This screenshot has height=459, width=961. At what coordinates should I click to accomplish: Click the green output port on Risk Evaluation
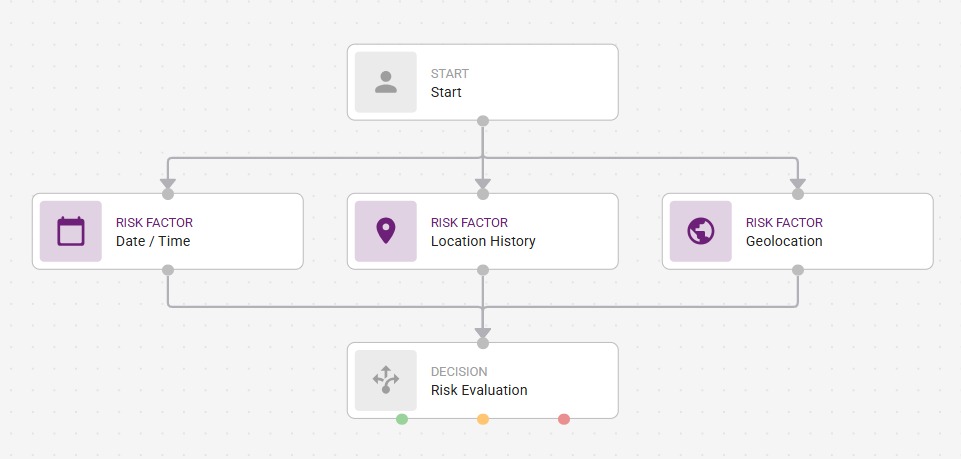[x=402, y=419]
